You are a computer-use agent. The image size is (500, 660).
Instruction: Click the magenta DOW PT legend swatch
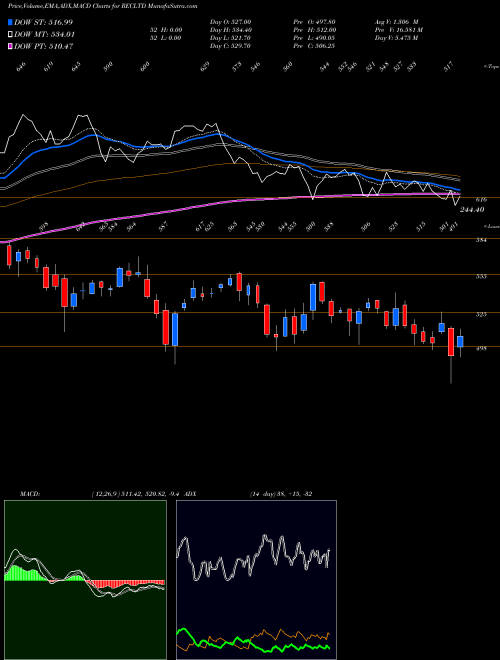[10, 46]
